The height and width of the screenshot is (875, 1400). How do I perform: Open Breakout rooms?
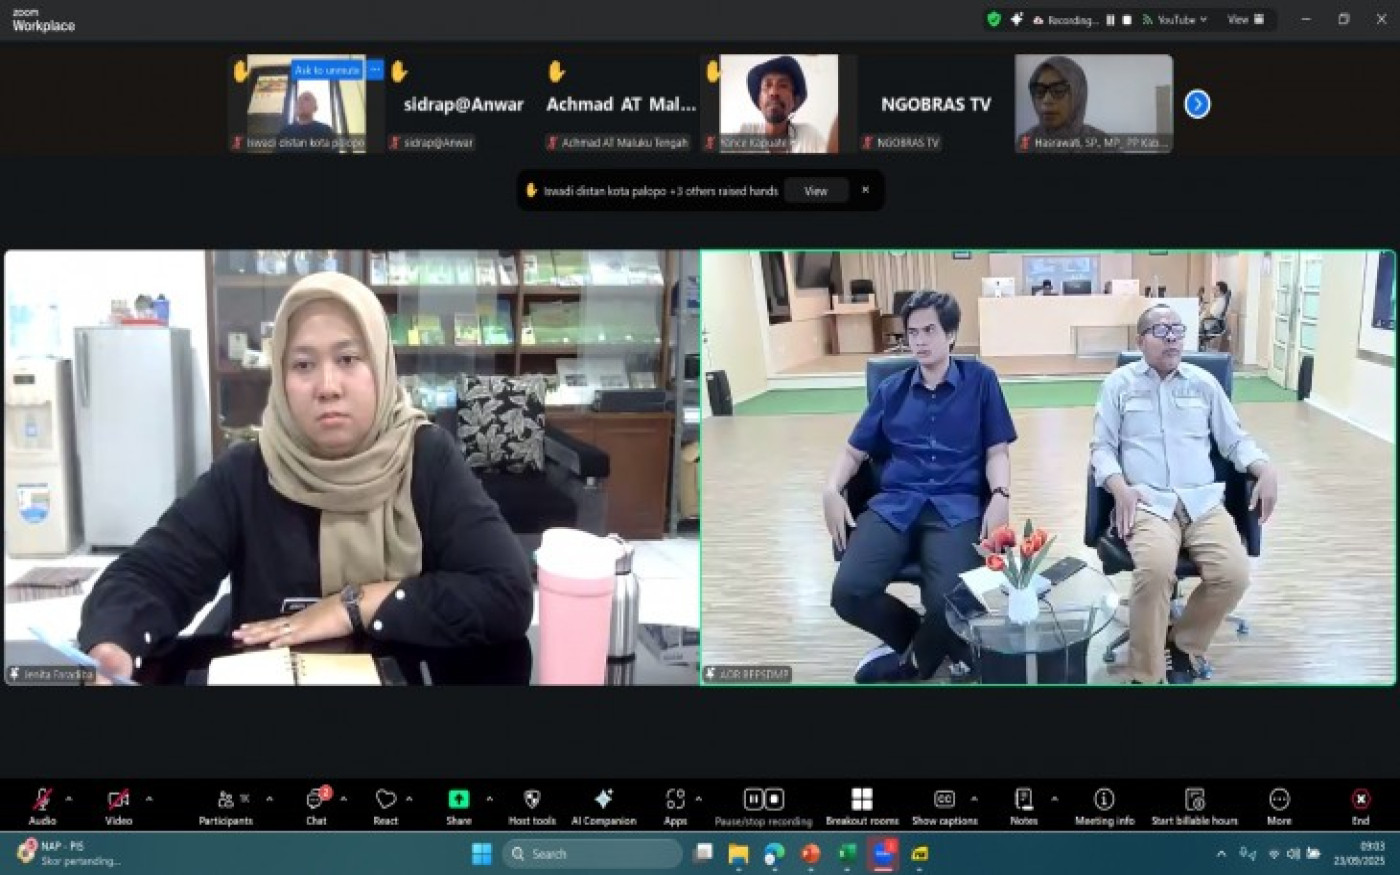[861, 805]
